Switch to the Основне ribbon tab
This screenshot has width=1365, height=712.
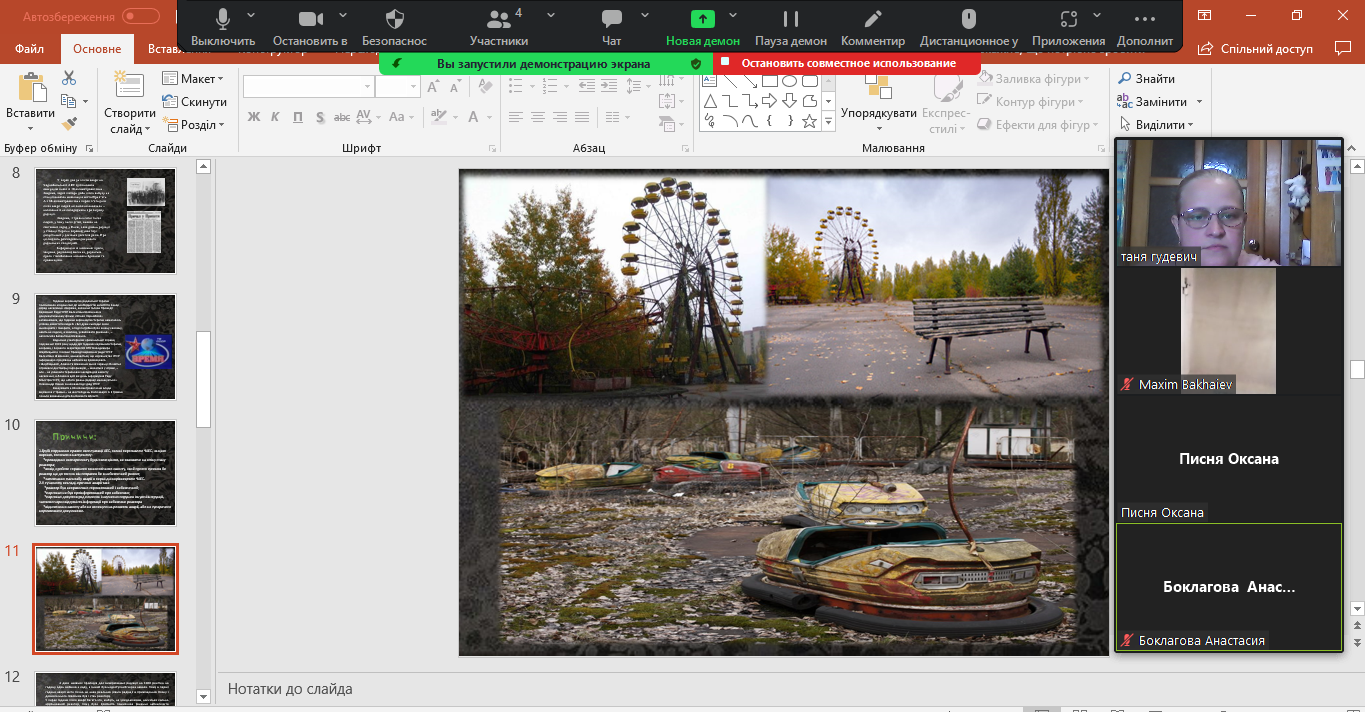[97, 49]
